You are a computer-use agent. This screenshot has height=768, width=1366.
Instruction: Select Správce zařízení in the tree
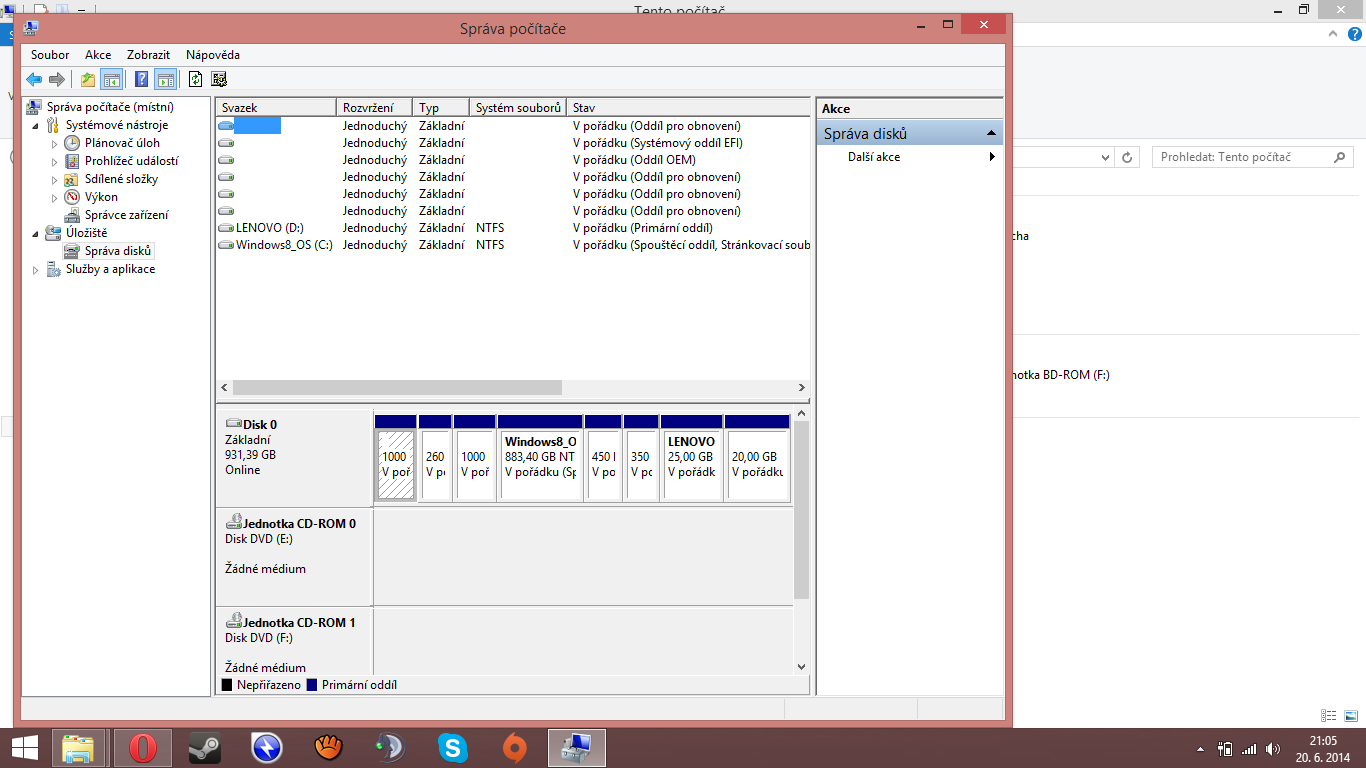(126, 215)
